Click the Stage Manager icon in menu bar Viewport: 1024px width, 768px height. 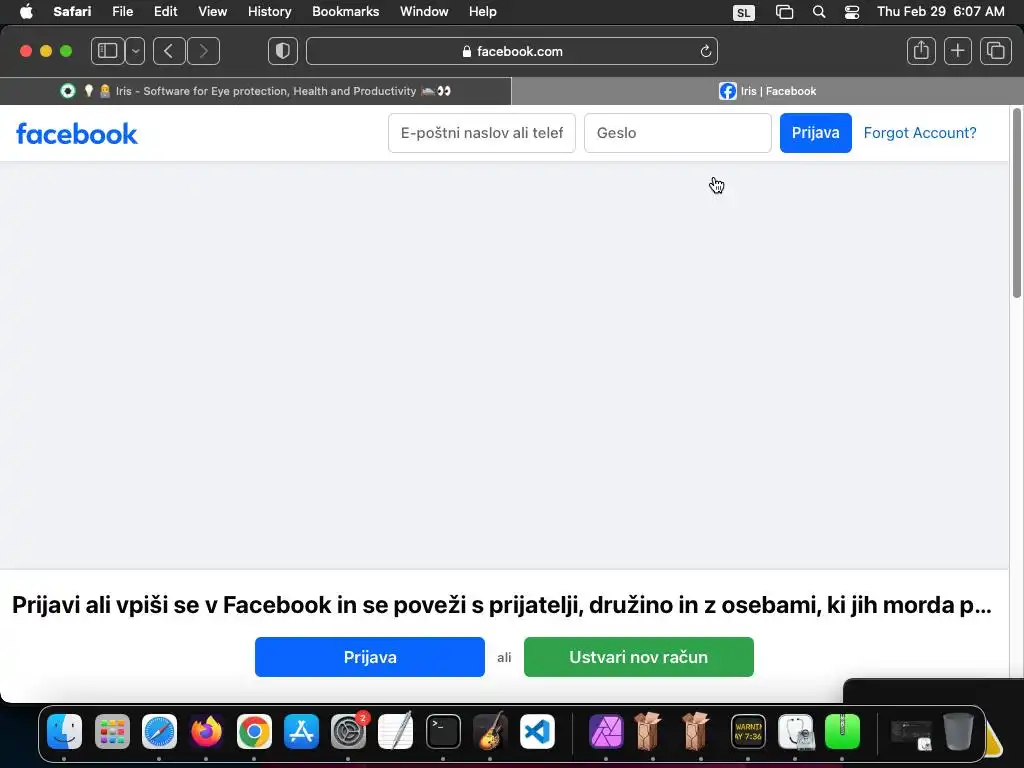[784, 12]
